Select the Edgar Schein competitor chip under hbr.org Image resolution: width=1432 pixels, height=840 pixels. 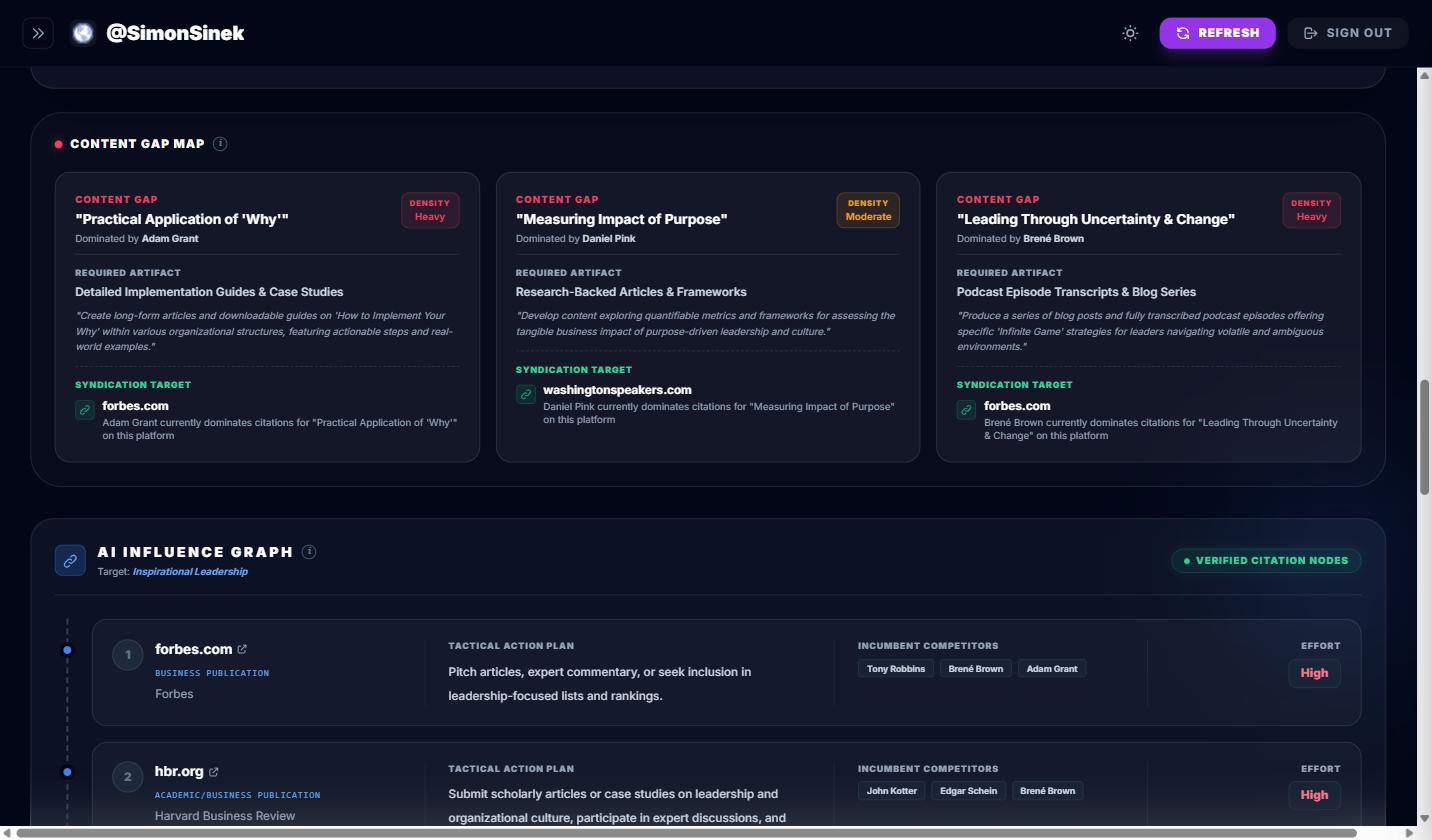click(968, 790)
